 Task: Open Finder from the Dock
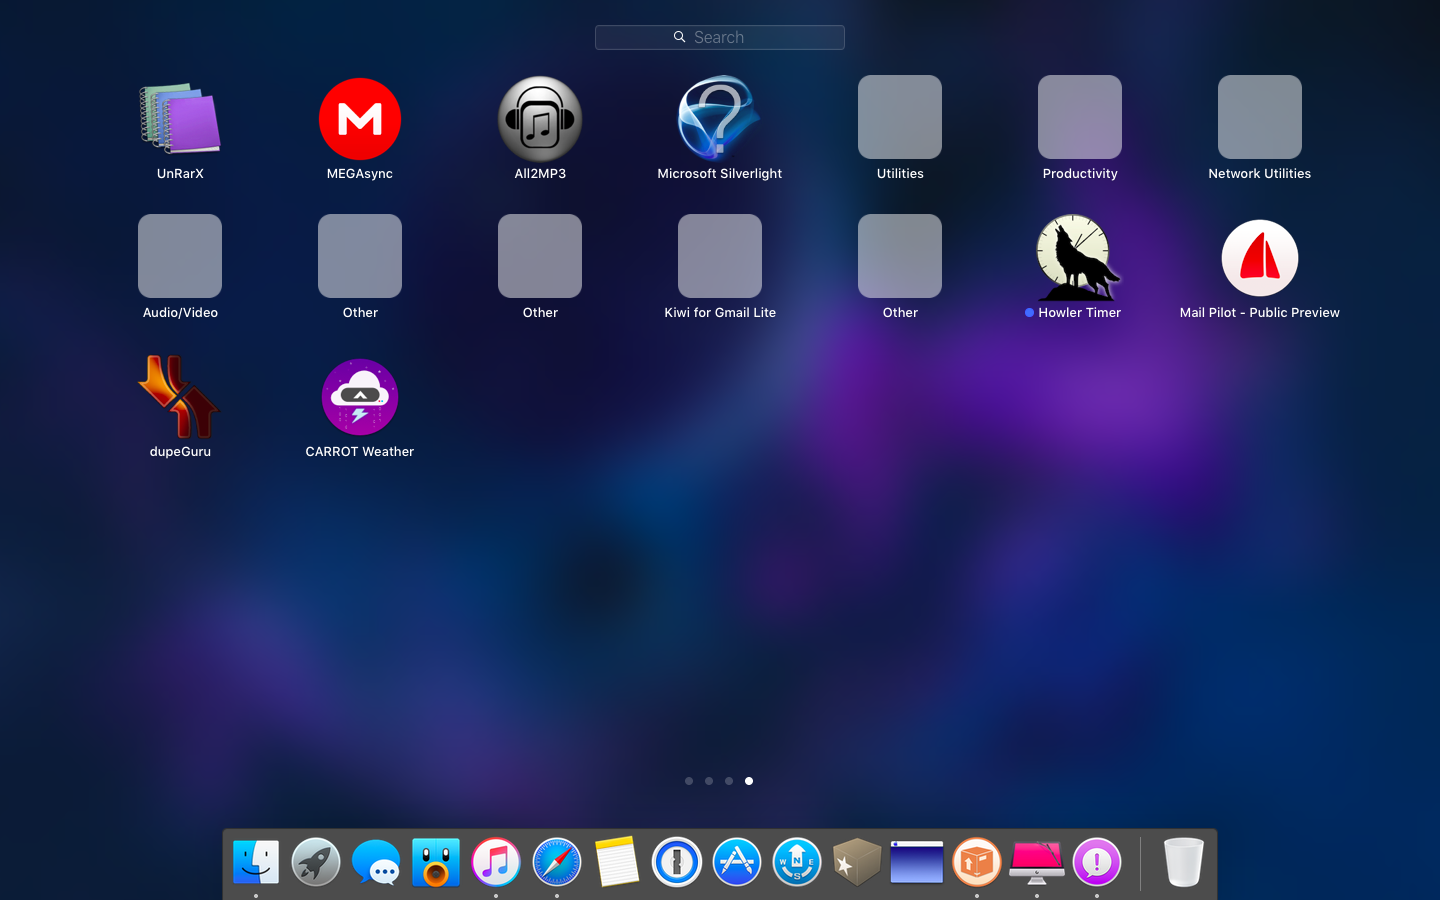click(x=256, y=862)
